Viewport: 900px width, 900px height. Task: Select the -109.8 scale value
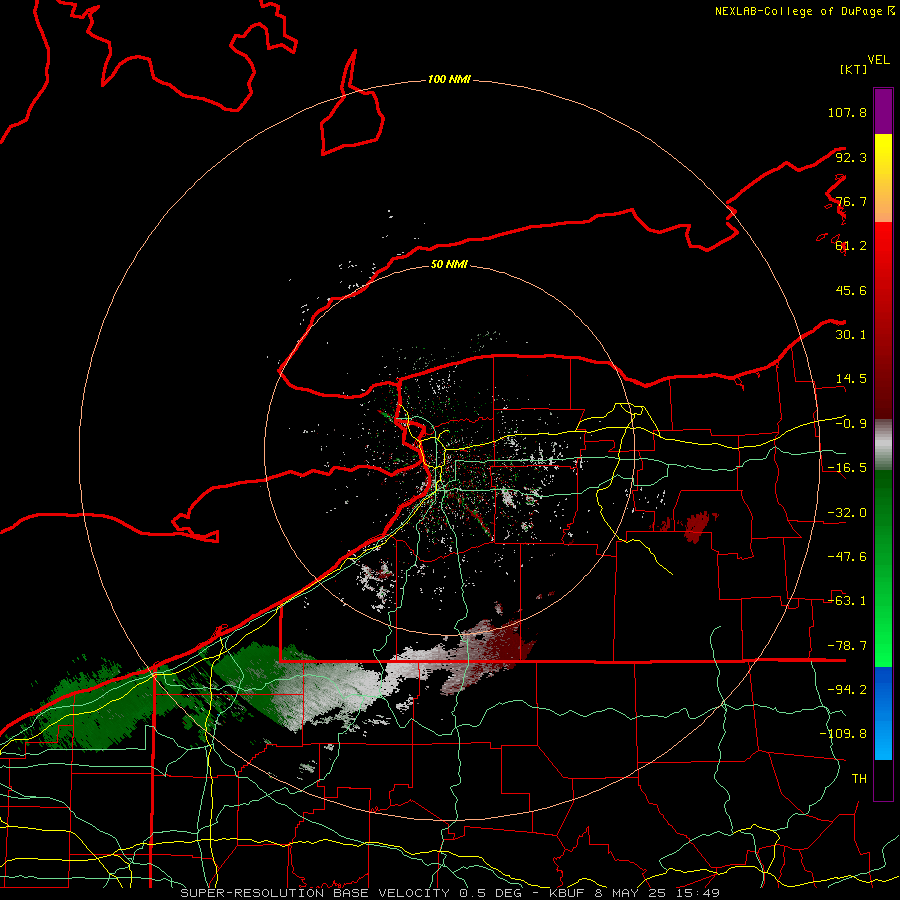pyautogui.click(x=843, y=734)
